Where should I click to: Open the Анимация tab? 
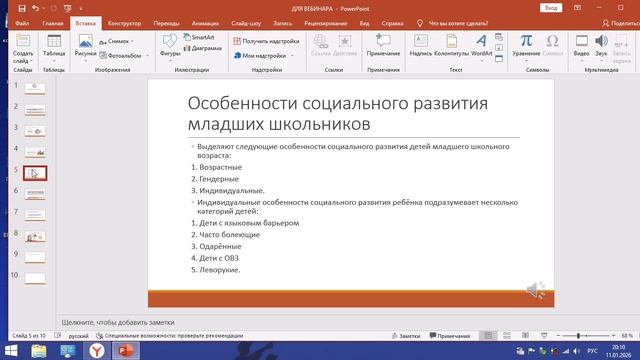[x=205, y=23]
